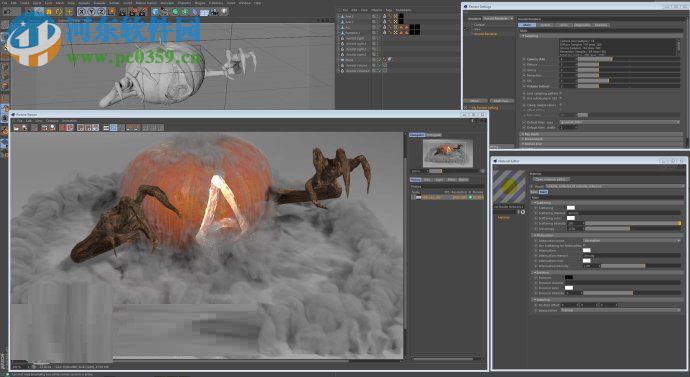Image resolution: width=690 pixels, height=377 pixels.
Task: Click the Scattering channel text field
Action: [x=624, y=213]
